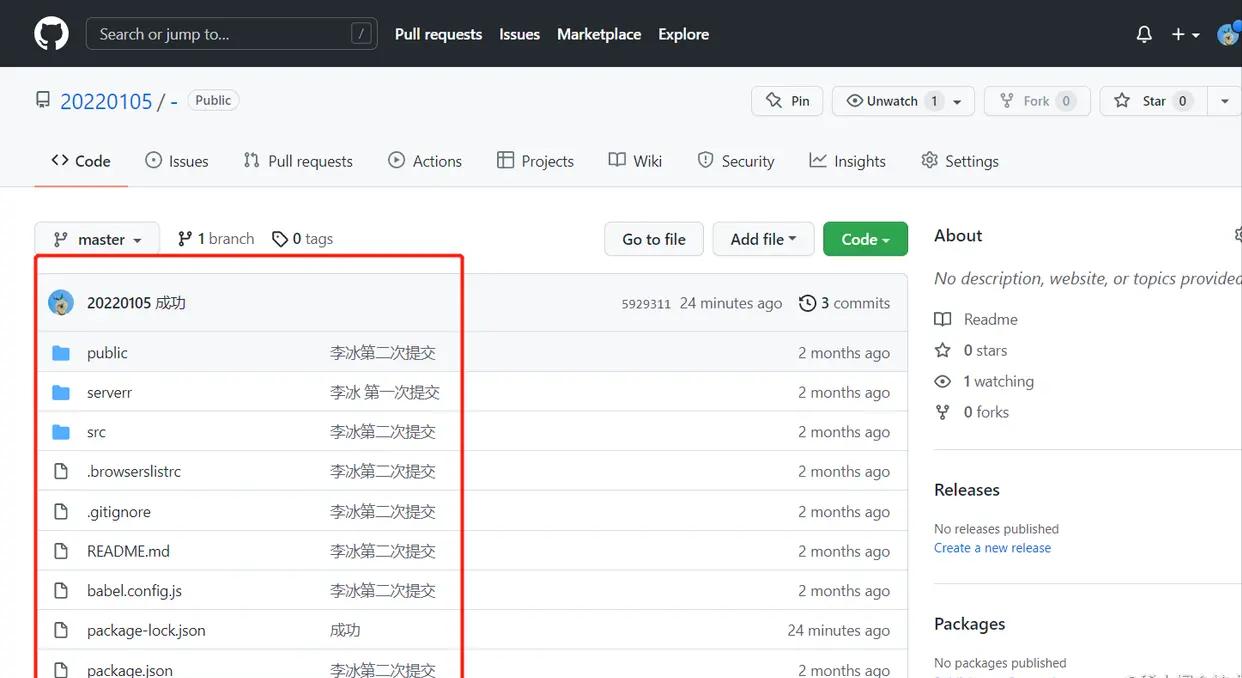The height and width of the screenshot is (678, 1242).
Task: Open the notifications bell icon
Action: (x=1143, y=33)
